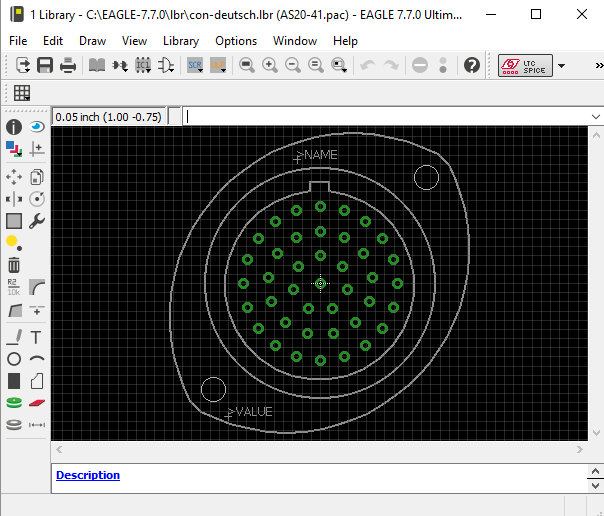Image resolution: width=604 pixels, height=516 pixels.
Task: Select the Change wrench tool
Action: [37, 221]
